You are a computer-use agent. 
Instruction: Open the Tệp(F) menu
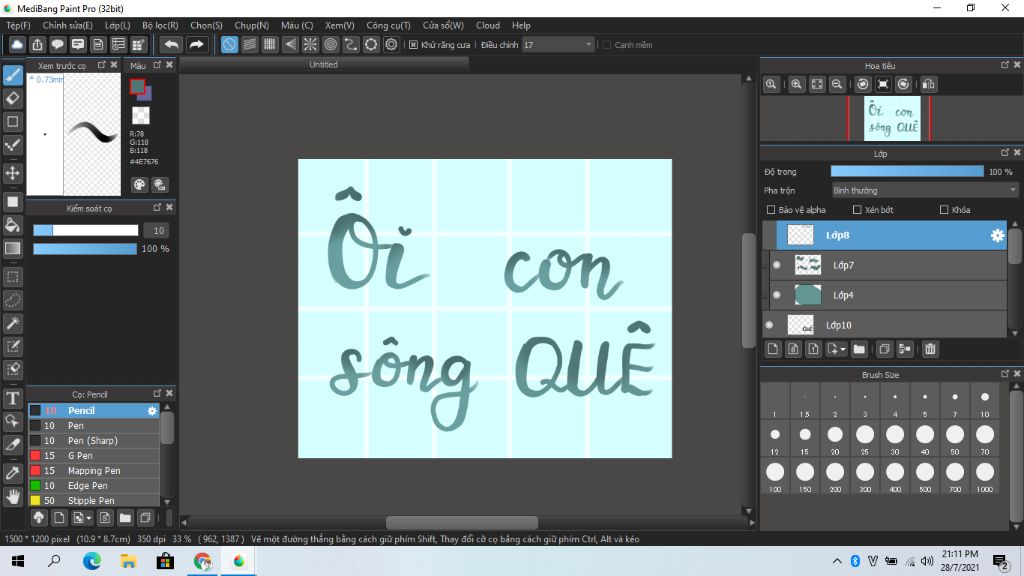tap(18, 25)
